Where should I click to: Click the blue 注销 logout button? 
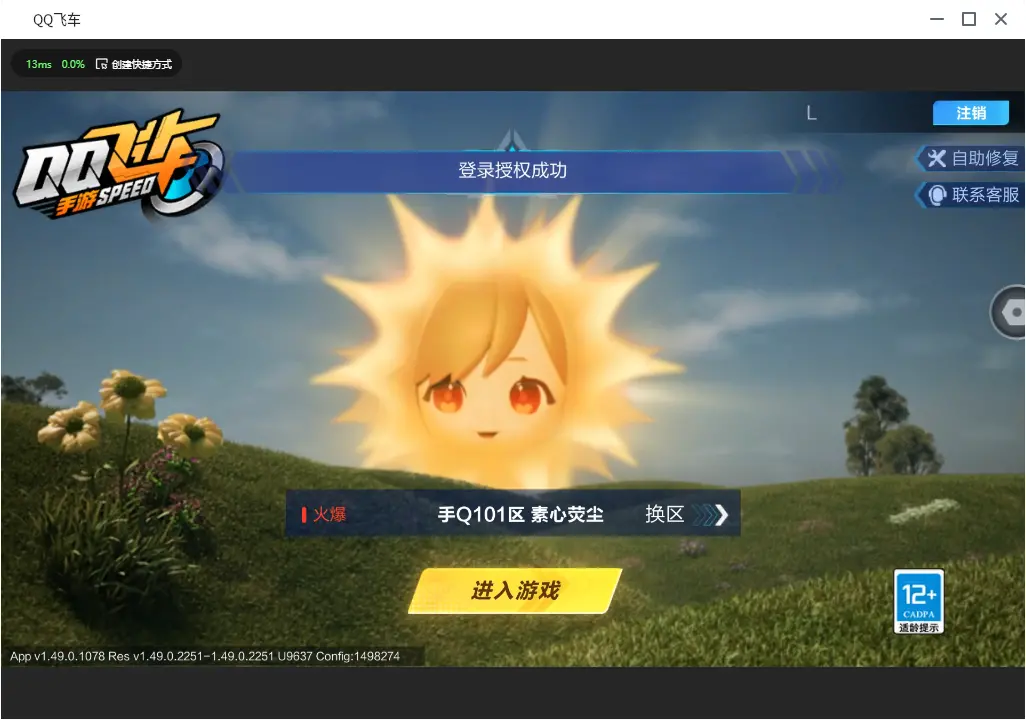(x=971, y=113)
